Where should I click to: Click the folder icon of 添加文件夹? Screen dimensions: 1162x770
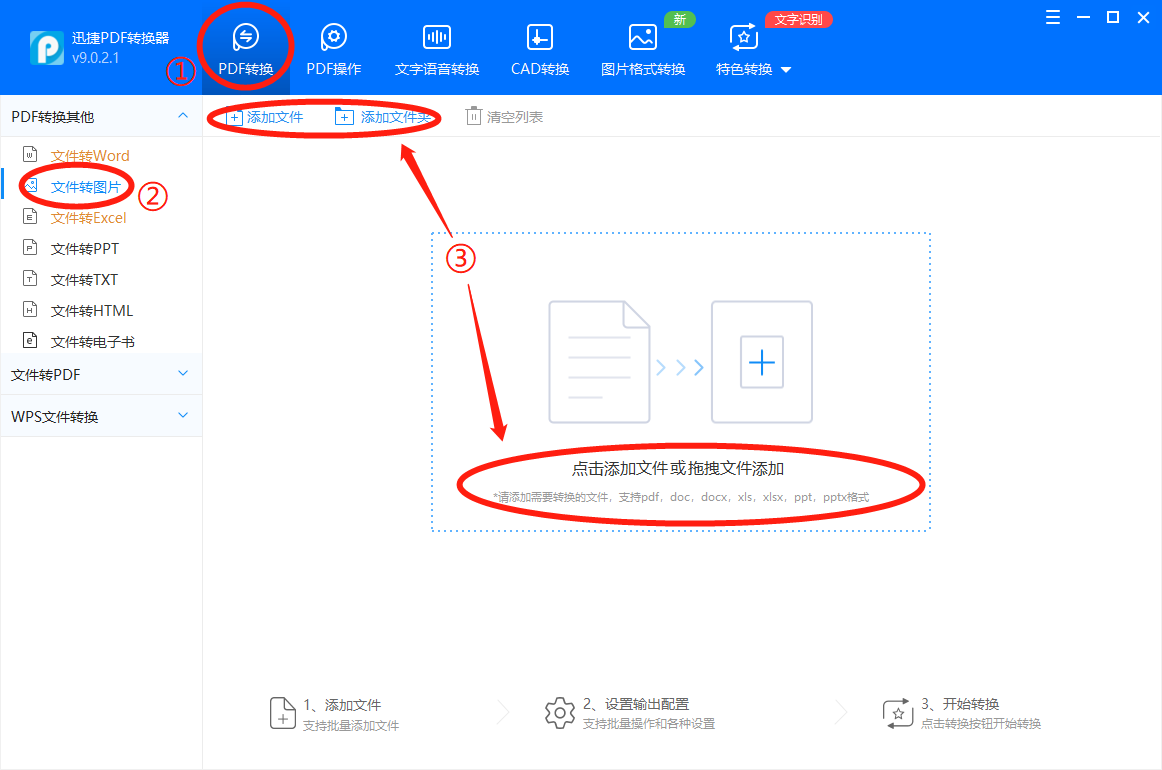coord(344,116)
